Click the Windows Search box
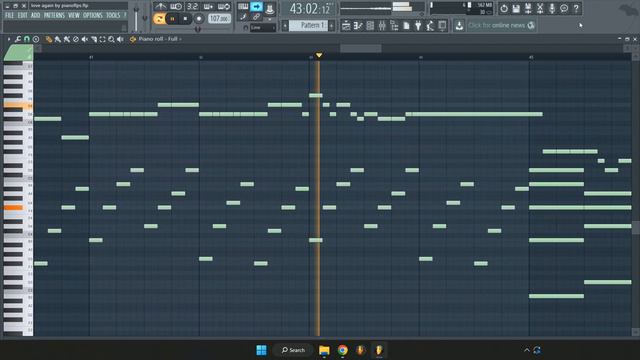 point(293,350)
